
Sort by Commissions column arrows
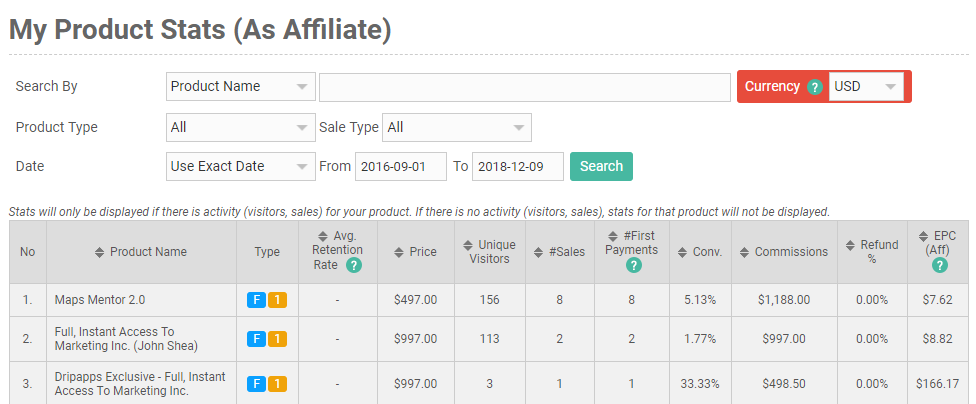point(744,252)
